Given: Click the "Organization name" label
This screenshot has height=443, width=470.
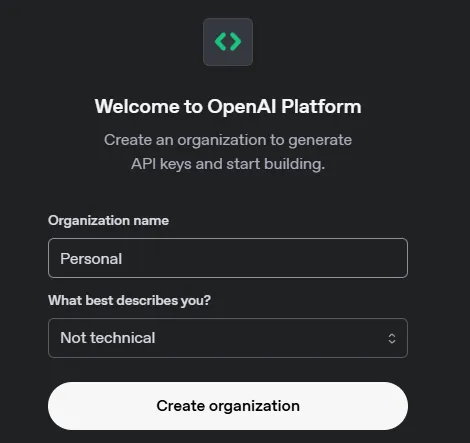Looking at the screenshot, I should pyautogui.click(x=108, y=221).
